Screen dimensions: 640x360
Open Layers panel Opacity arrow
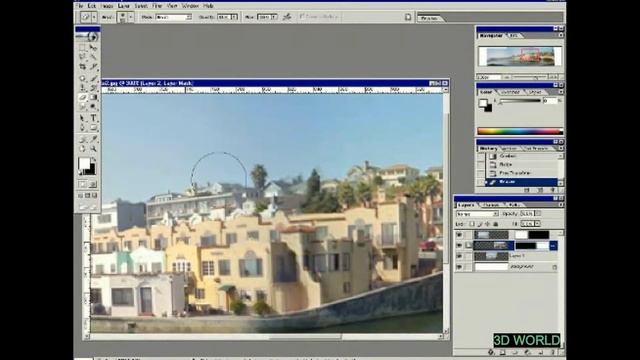pos(538,214)
